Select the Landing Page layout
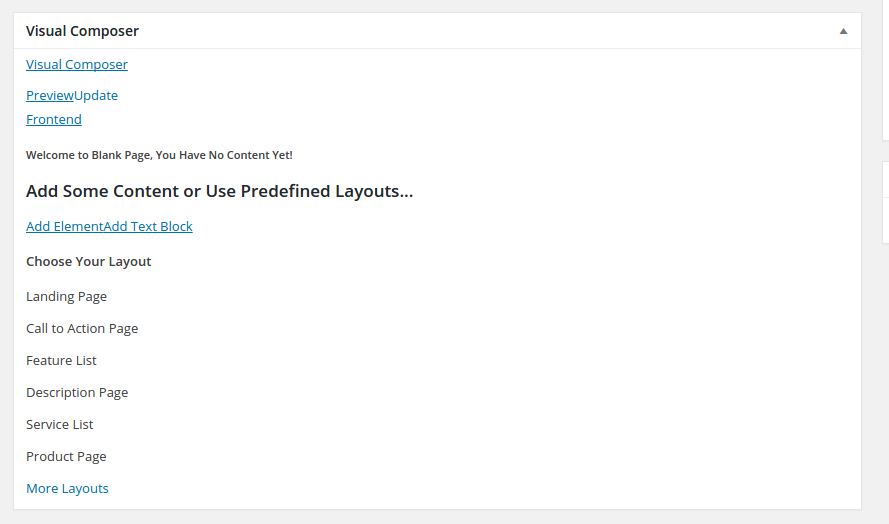Viewport: 889px width, 524px height. pyautogui.click(x=66, y=297)
